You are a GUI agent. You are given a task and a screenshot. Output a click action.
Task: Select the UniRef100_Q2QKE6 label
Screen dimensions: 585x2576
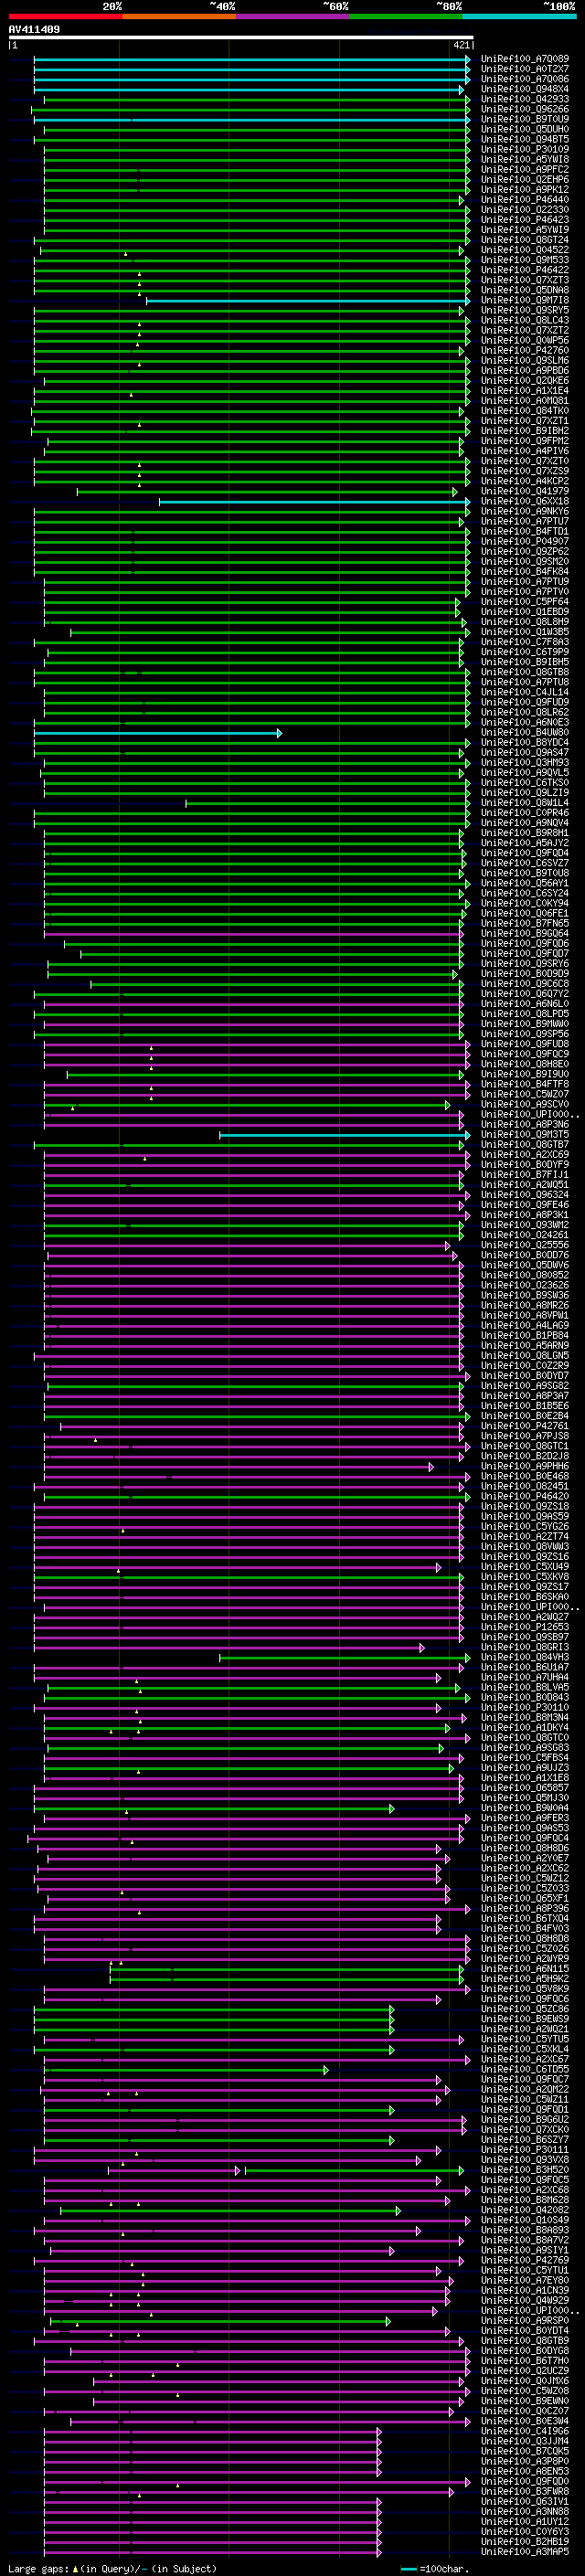[525, 380]
